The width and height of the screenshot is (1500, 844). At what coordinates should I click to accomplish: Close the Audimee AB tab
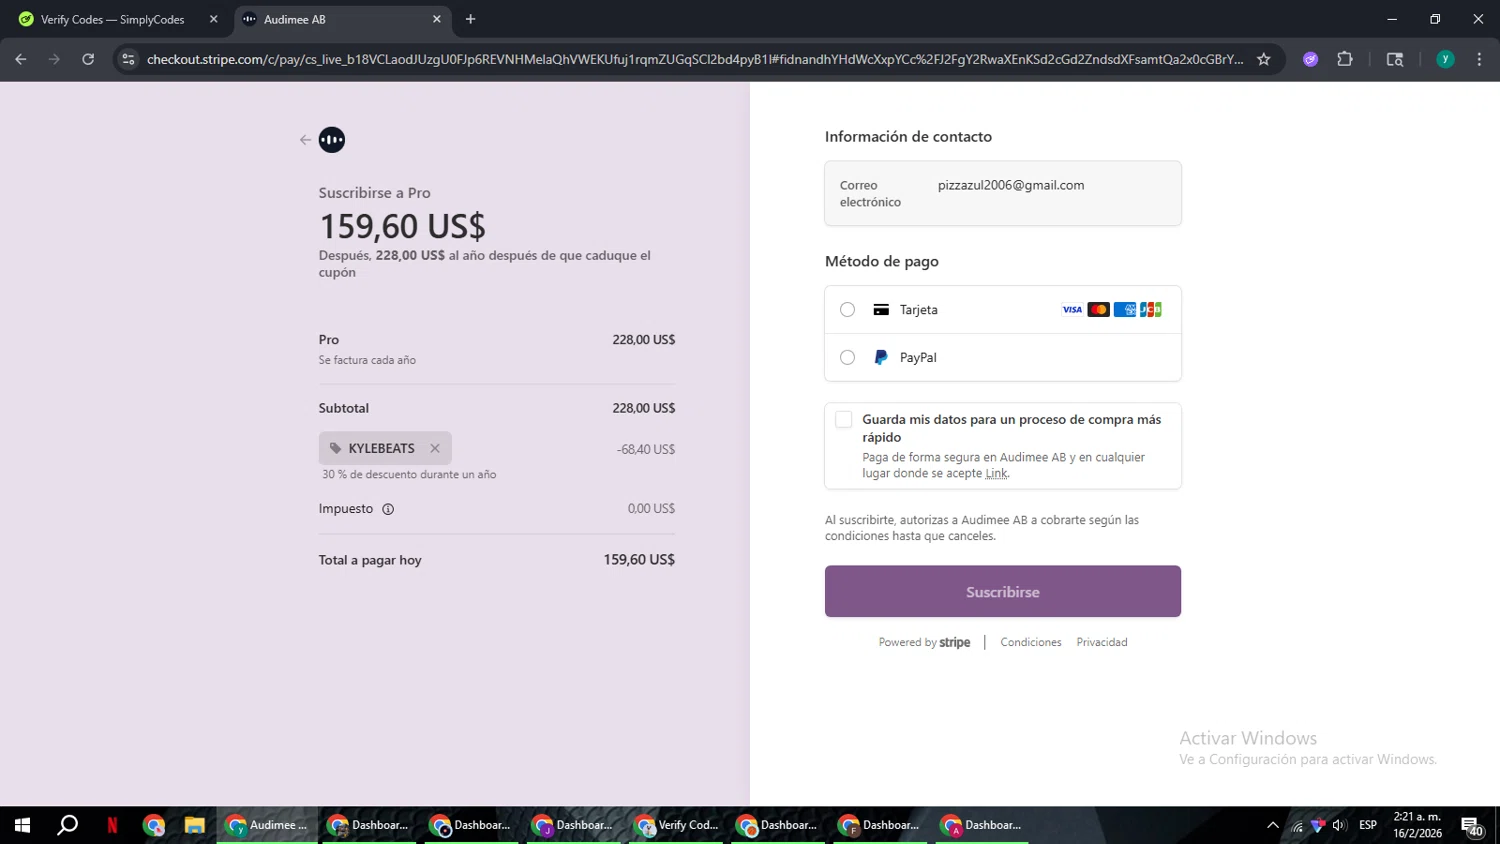[436, 19]
